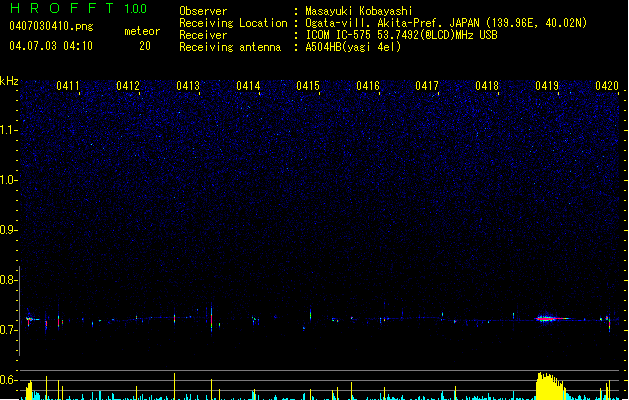This screenshot has height=400, width=629.
Task: Click the A504HB(yagi 4el) antenna text
Action: (353, 47)
